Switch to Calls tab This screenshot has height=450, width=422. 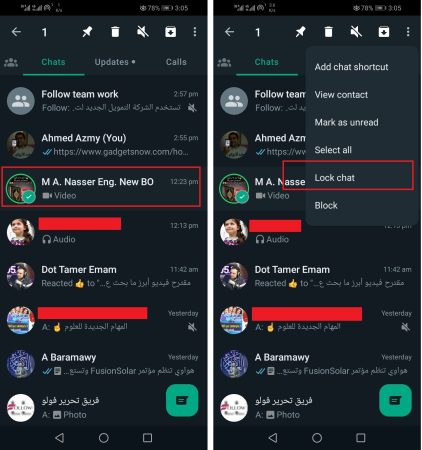point(176,62)
